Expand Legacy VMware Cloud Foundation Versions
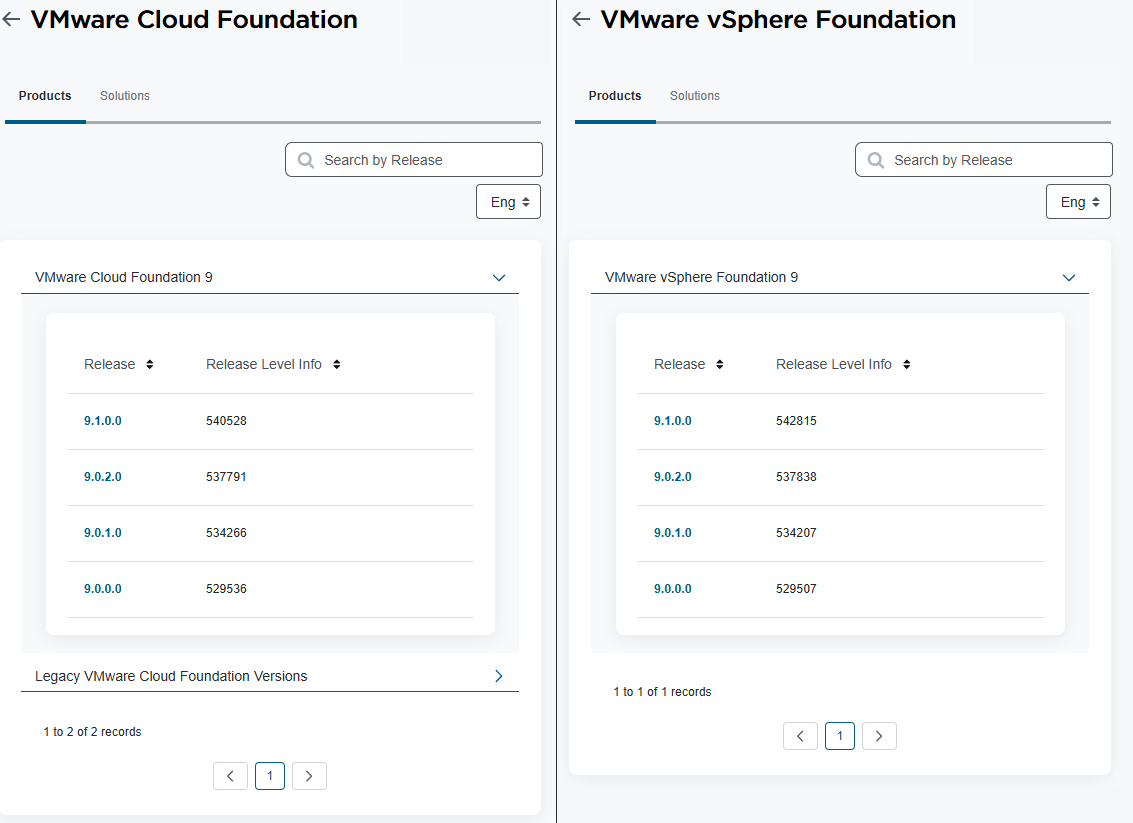1133x823 pixels. (499, 676)
